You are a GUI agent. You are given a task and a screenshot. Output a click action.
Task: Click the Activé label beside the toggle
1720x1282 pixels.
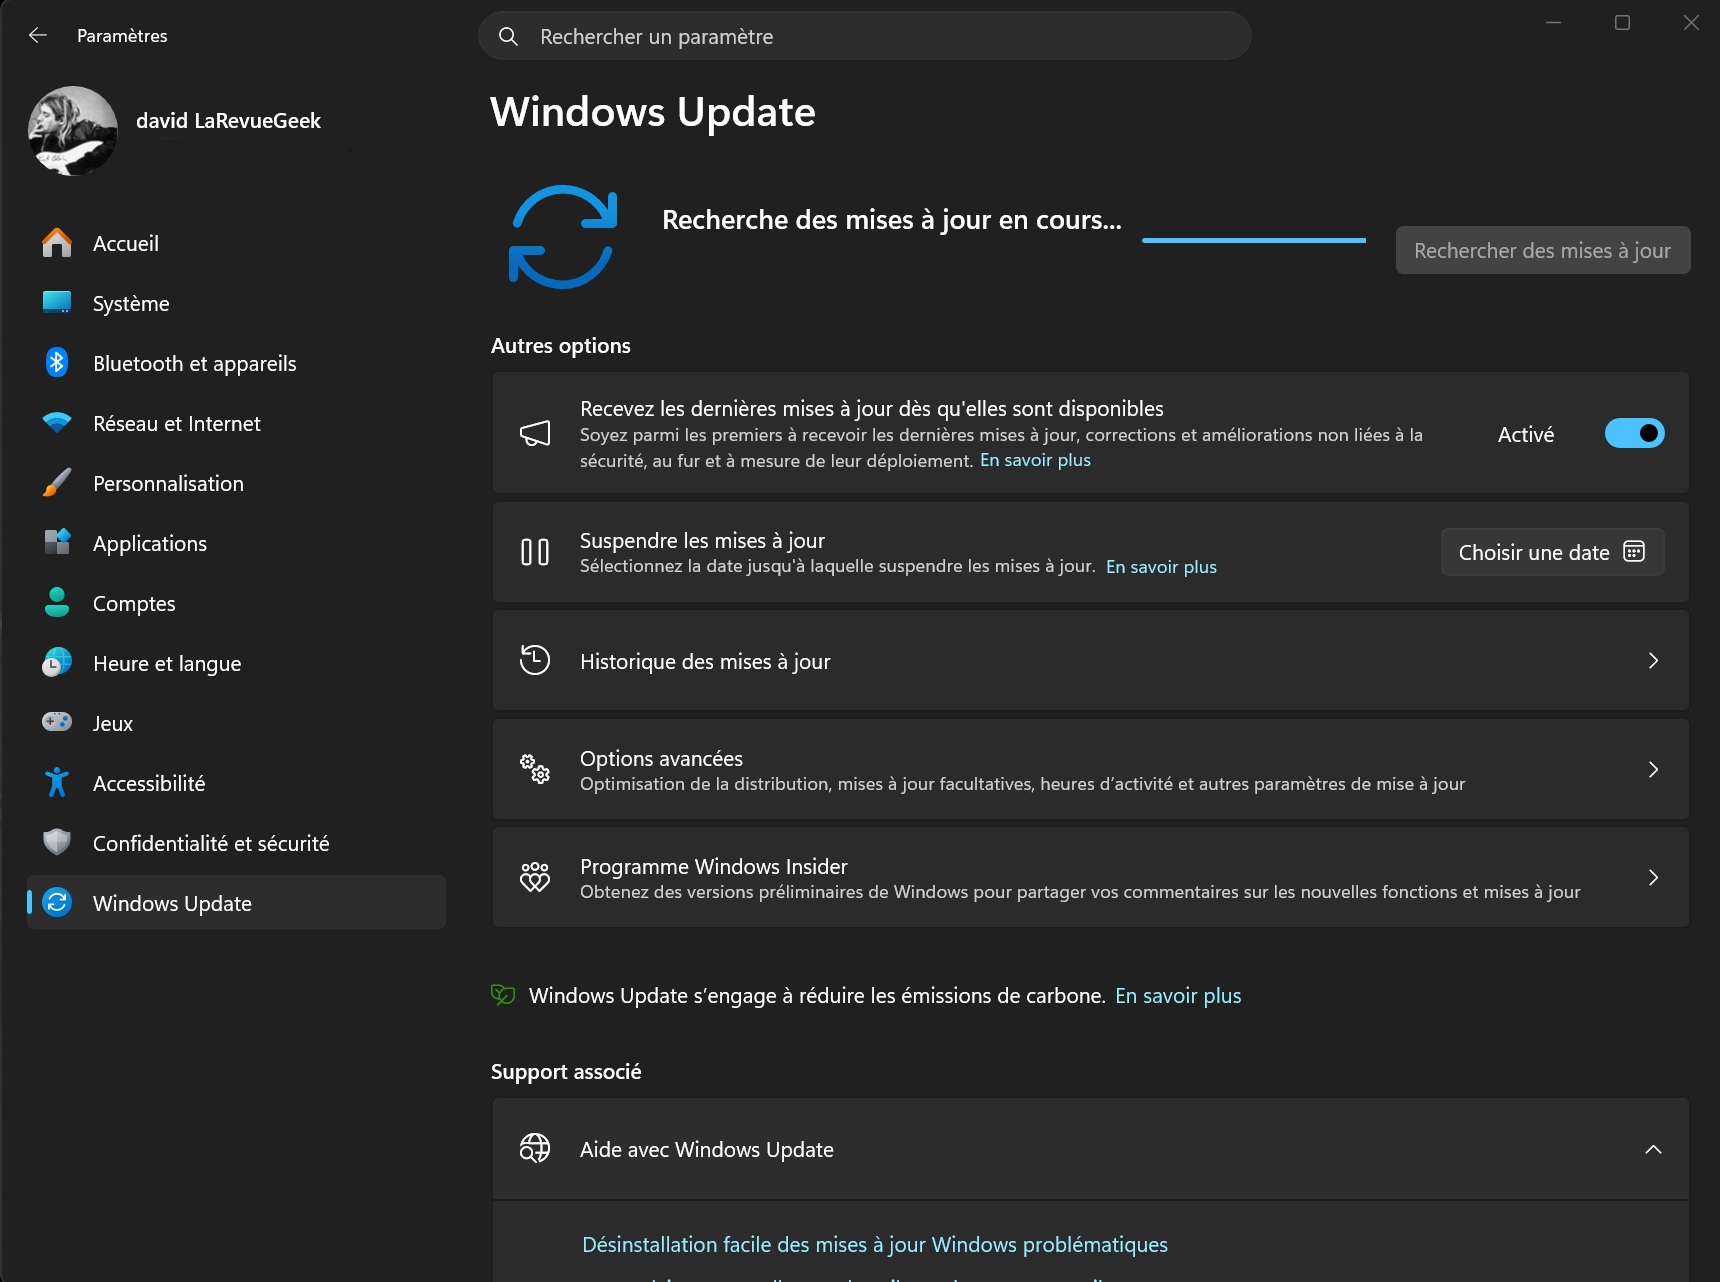point(1526,434)
